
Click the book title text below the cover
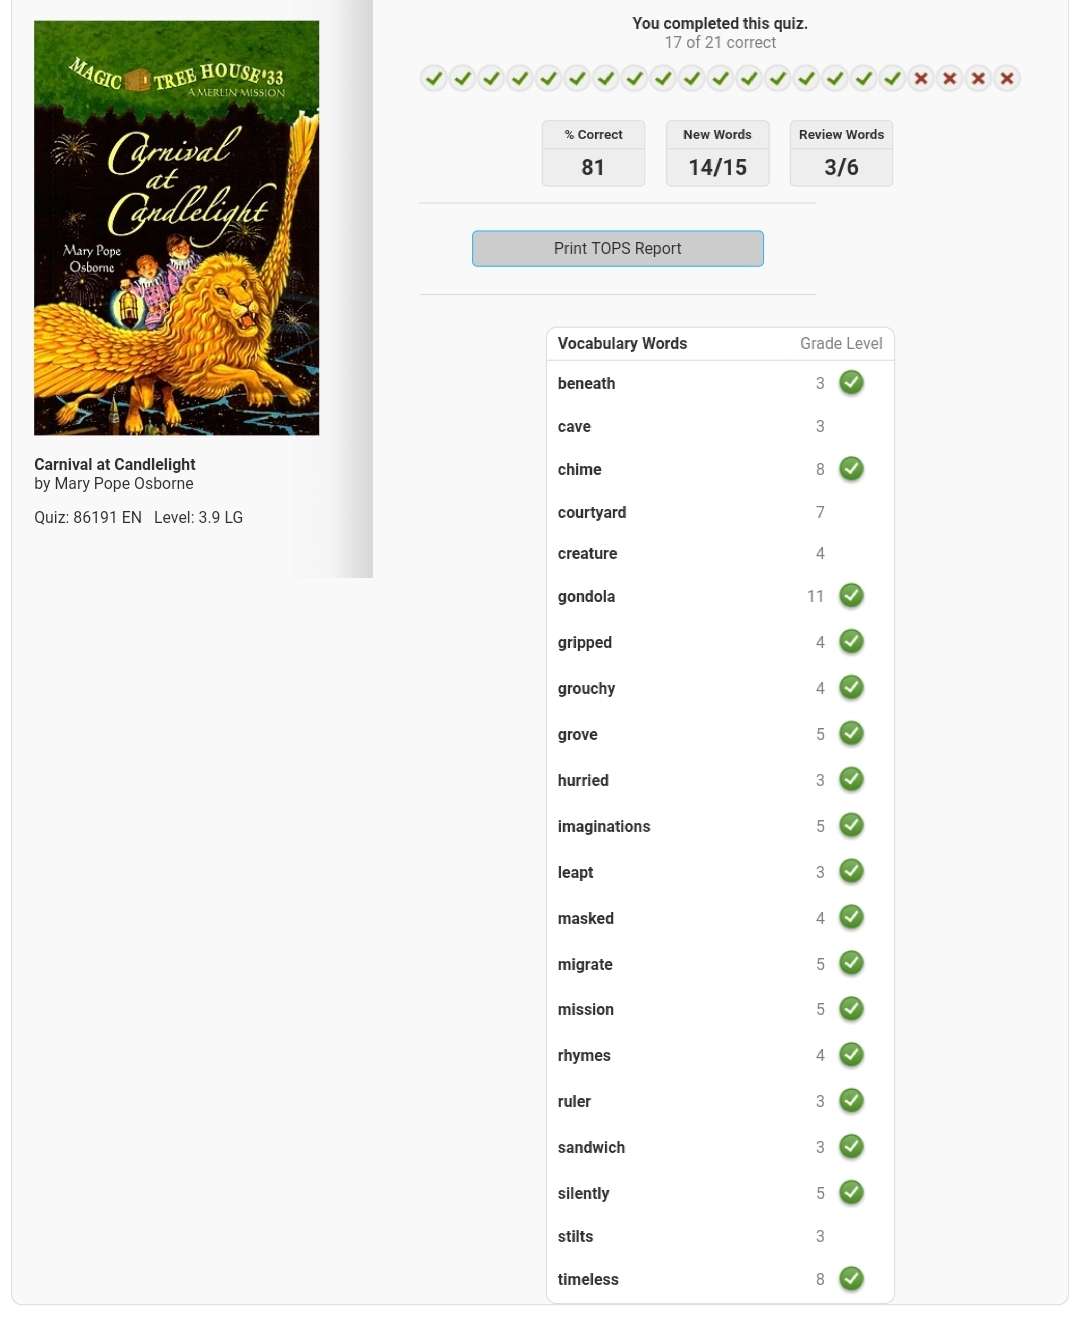115,464
